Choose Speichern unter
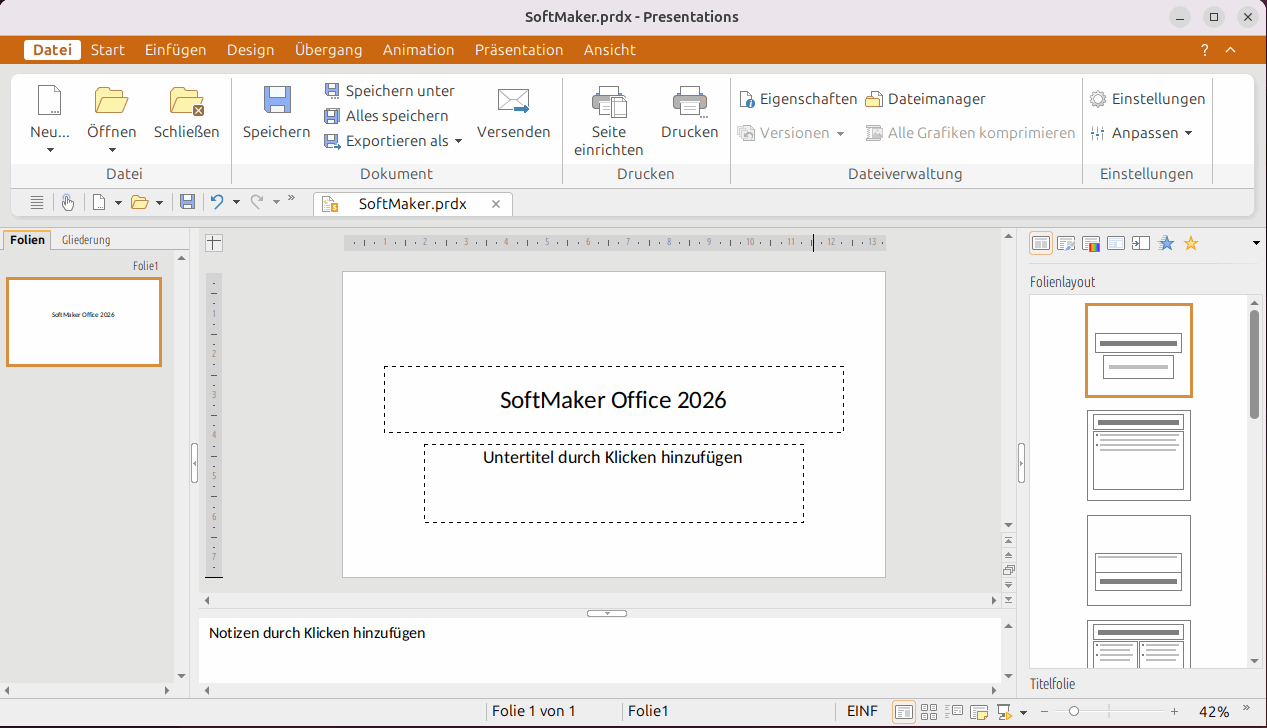This screenshot has height=728, width=1267. click(x=390, y=90)
